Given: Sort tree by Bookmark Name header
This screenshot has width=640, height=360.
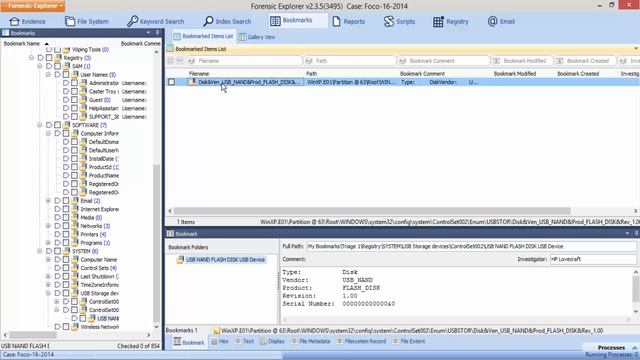Looking at the screenshot, I should [x=22, y=43].
